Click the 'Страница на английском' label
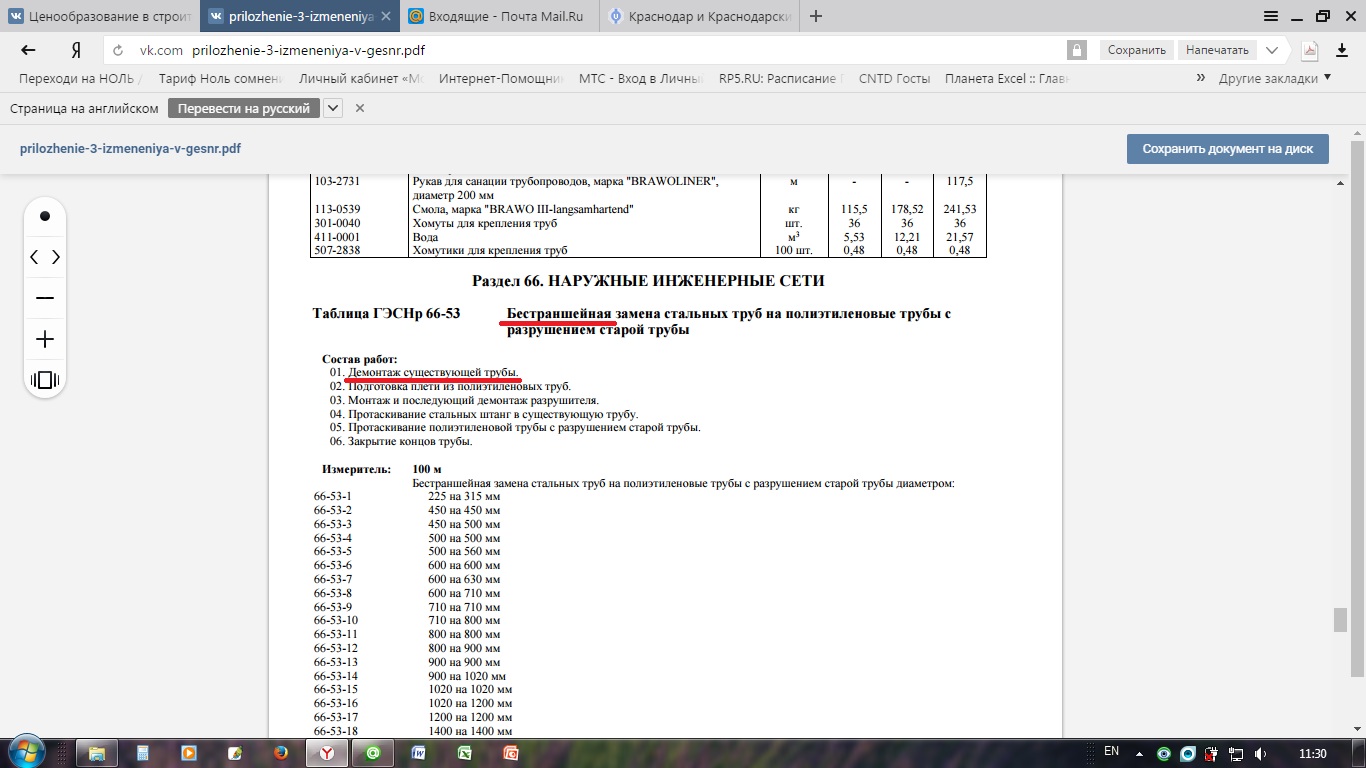Viewport: 1366px width, 768px height. pyautogui.click(x=84, y=108)
